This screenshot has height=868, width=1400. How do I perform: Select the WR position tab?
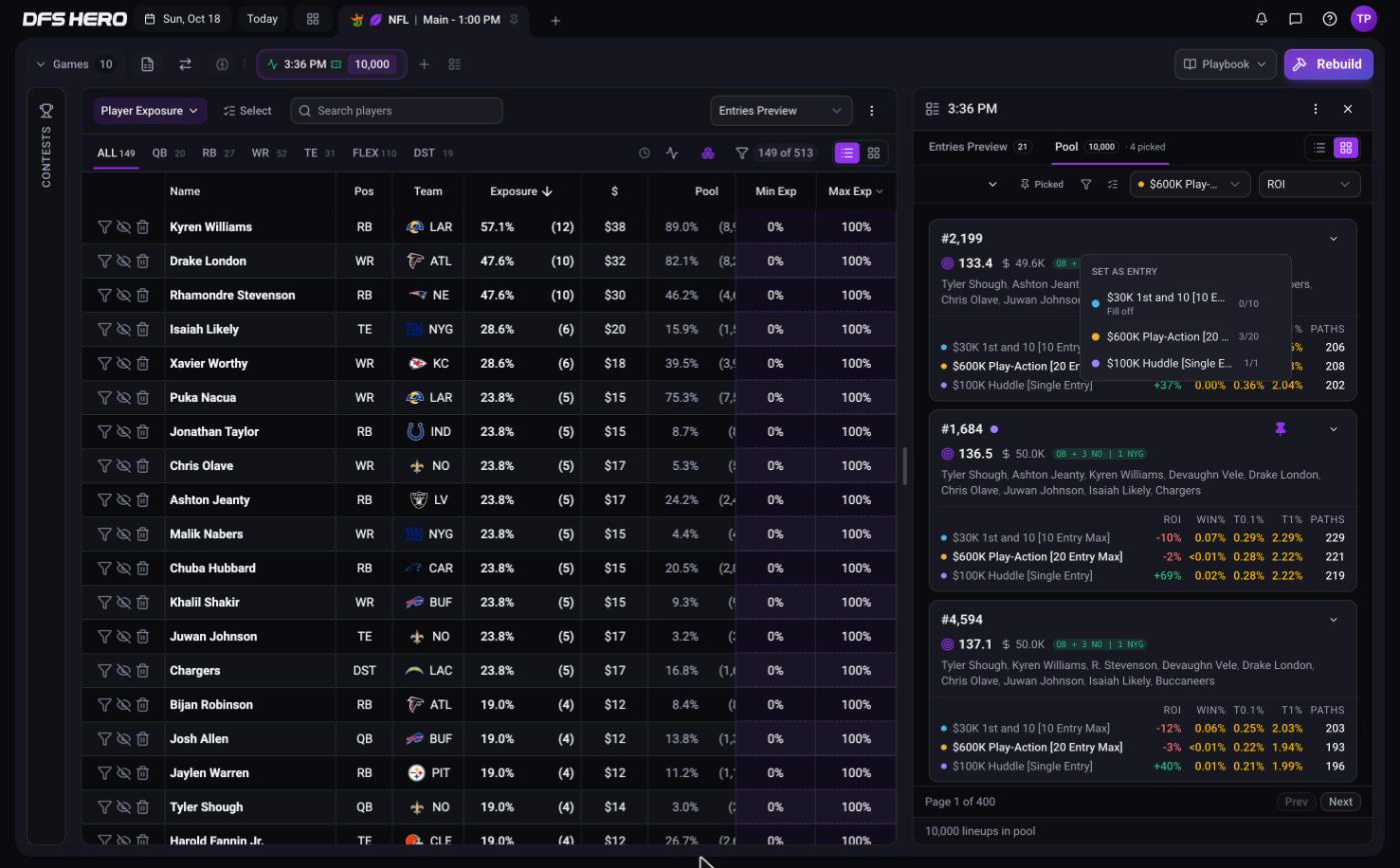tap(268, 153)
